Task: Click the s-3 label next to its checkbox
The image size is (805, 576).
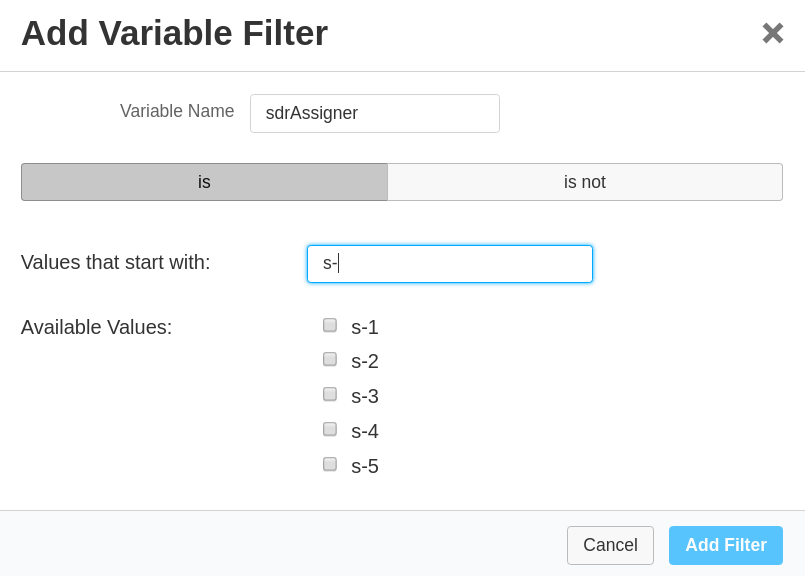Action: pyautogui.click(x=364, y=396)
